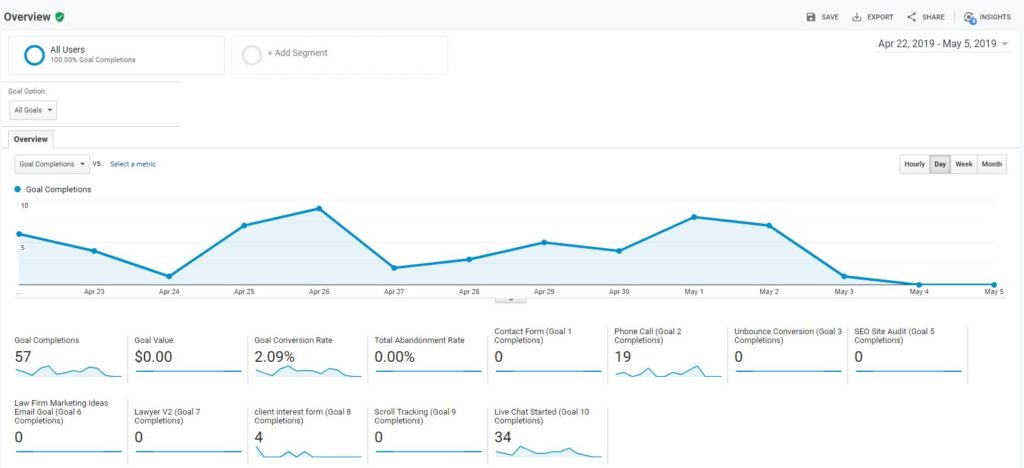1024x468 pixels.
Task: Select the Overview tab
Action: (x=31, y=139)
